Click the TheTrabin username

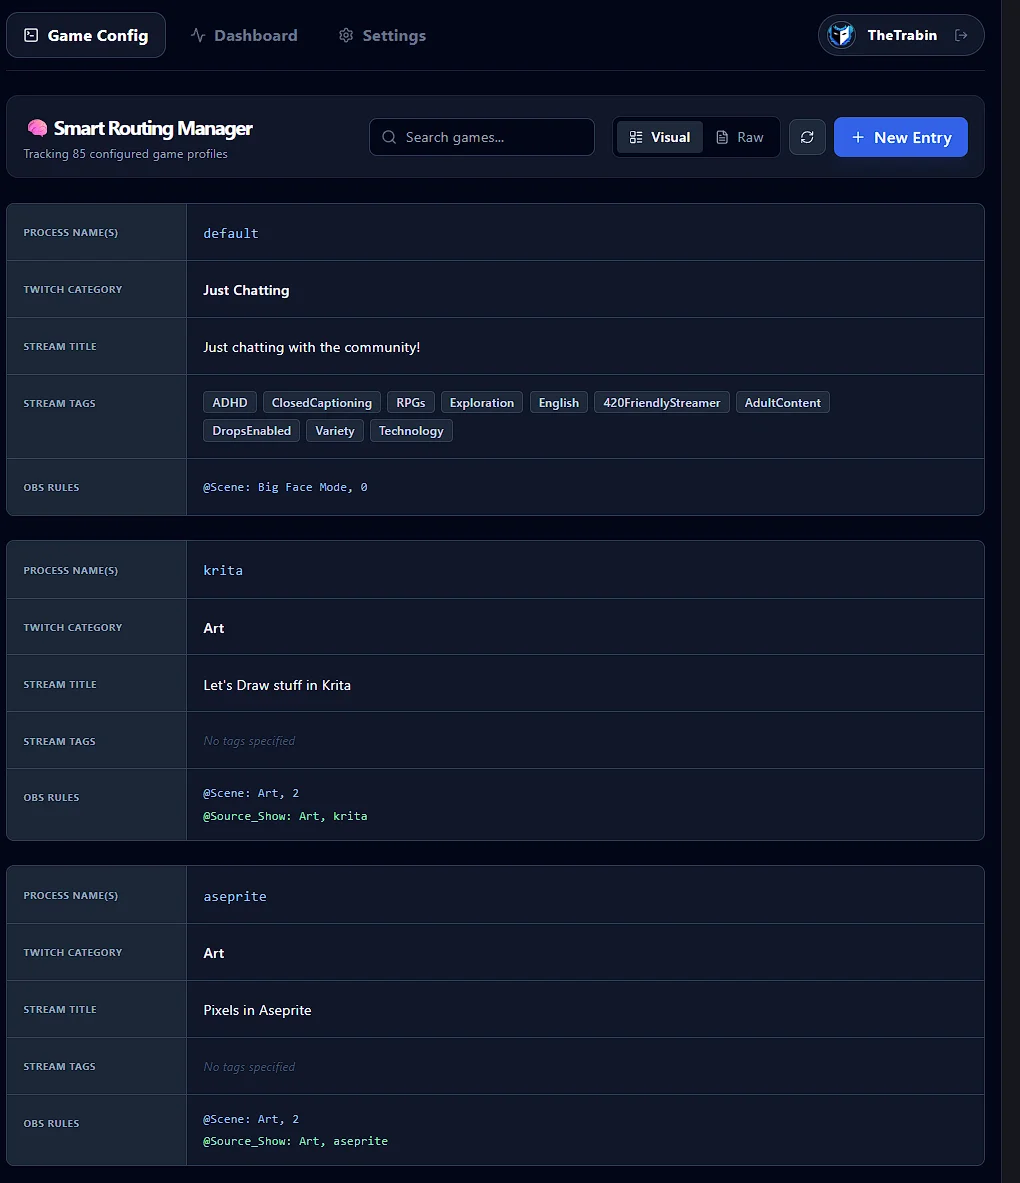pyautogui.click(x=902, y=35)
